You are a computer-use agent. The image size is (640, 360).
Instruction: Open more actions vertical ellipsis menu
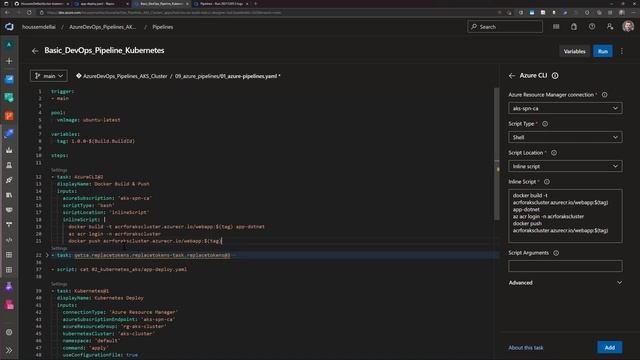[622, 51]
